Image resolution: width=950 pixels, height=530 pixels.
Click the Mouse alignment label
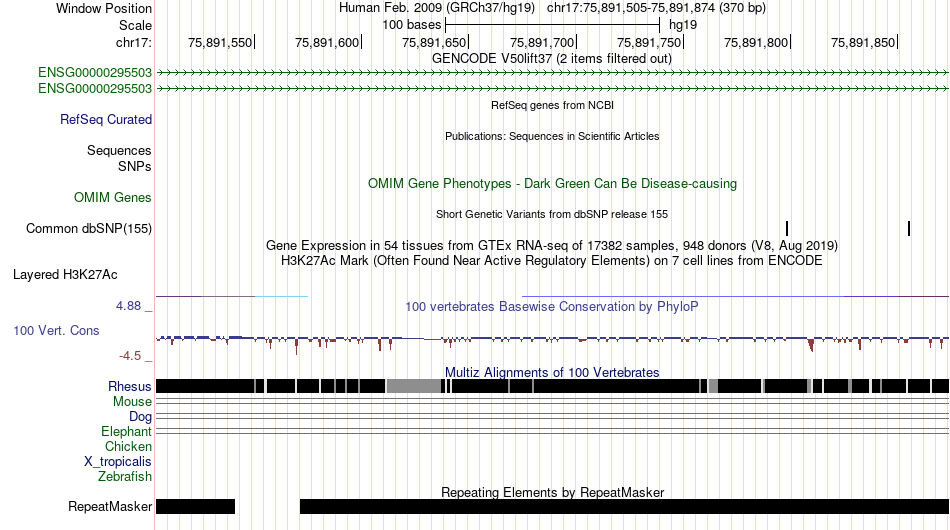[x=132, y=402]
